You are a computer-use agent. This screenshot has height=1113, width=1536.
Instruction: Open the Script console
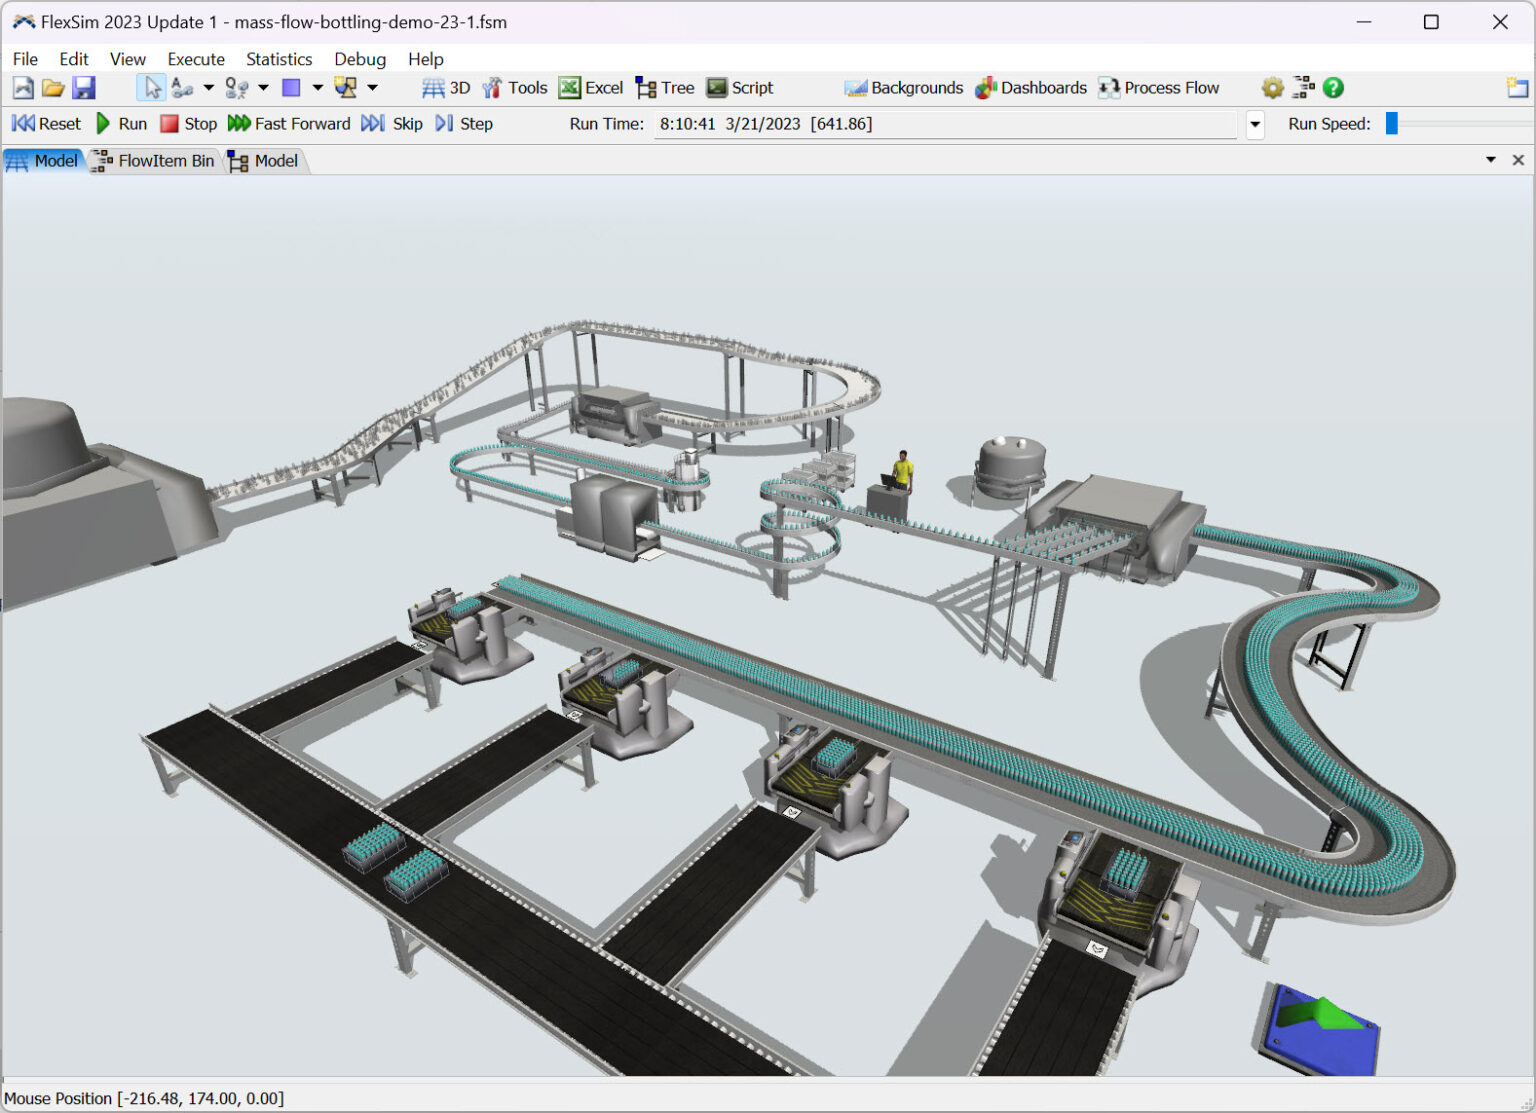pyautogui.click(x=739, y=87)
